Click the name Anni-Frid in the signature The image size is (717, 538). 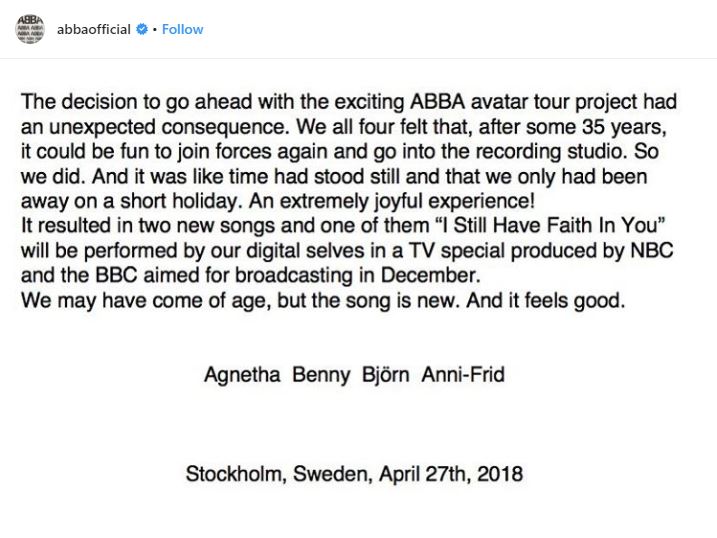[x=463, y=375]
